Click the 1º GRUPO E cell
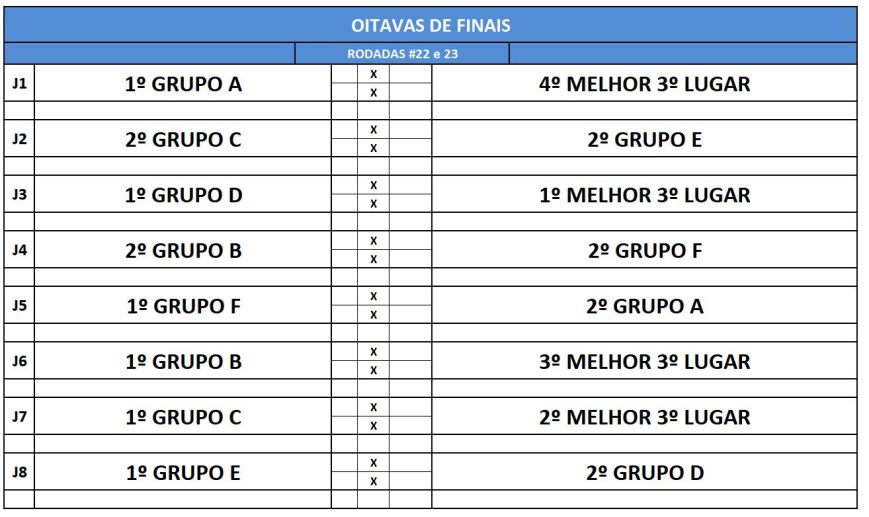This screenshot has width=869, height=517. [183, 472]
